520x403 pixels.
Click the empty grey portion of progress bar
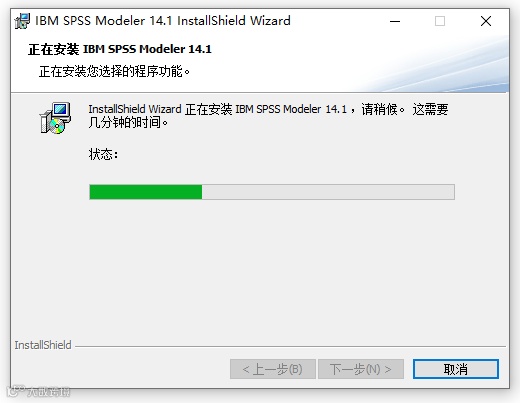328,192
